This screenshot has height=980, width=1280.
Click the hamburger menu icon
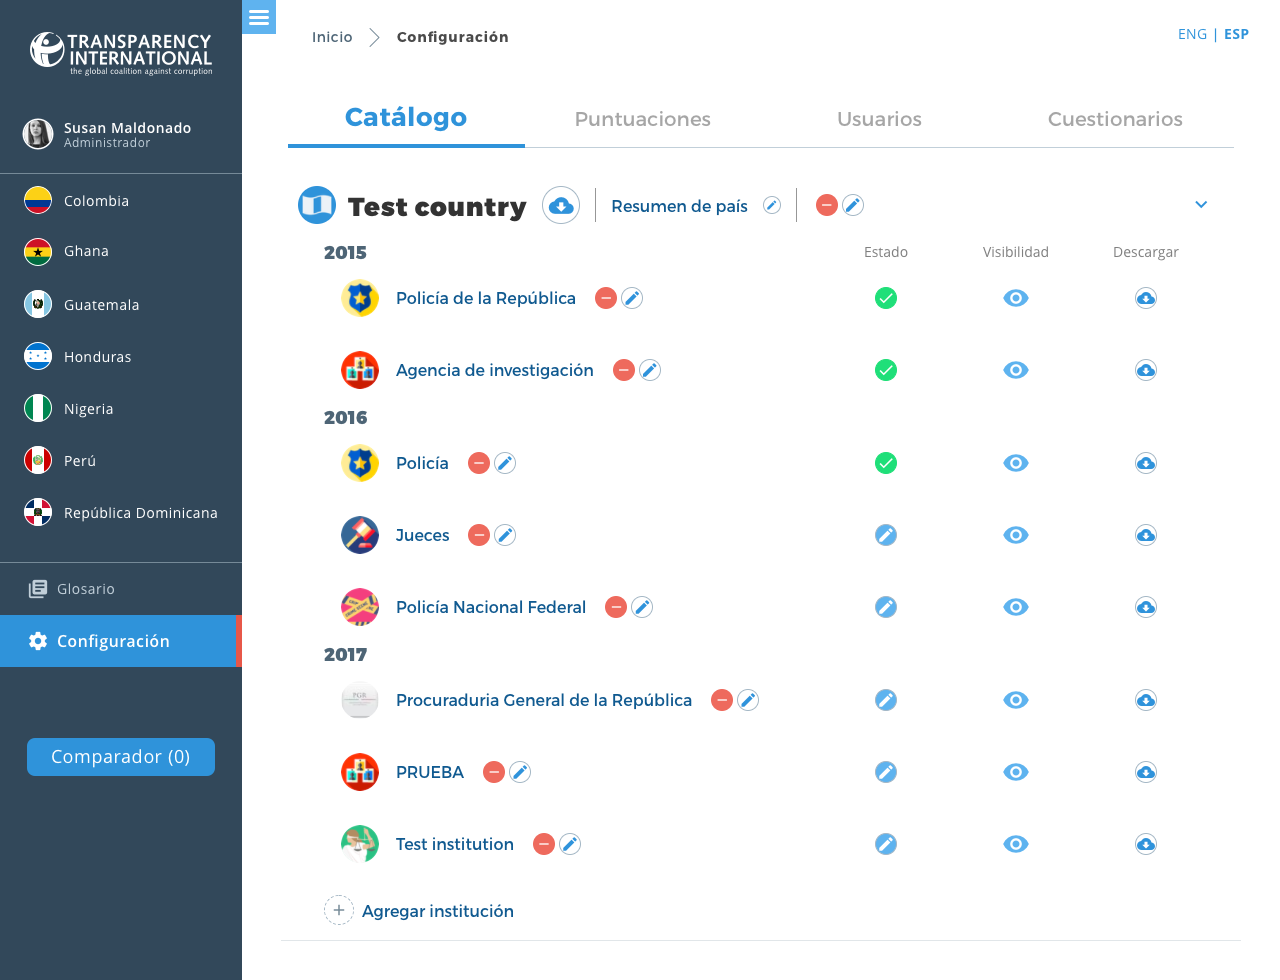[x=259, y=17]
